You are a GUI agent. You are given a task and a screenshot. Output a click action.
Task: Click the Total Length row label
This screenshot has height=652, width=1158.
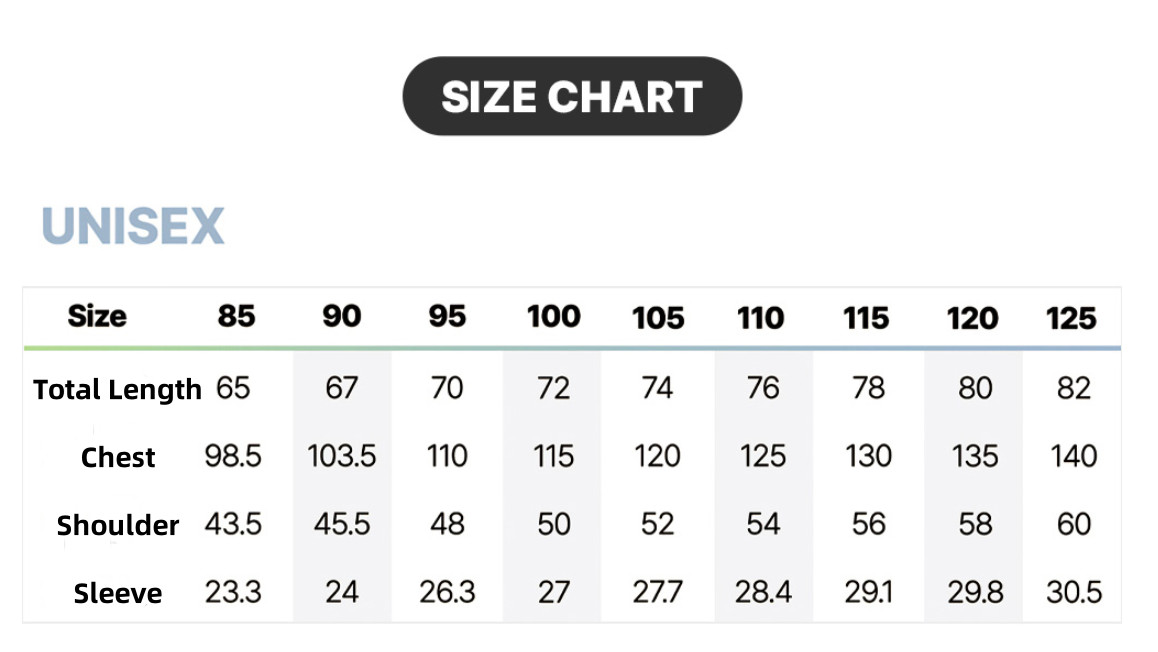tap(117, 389)
